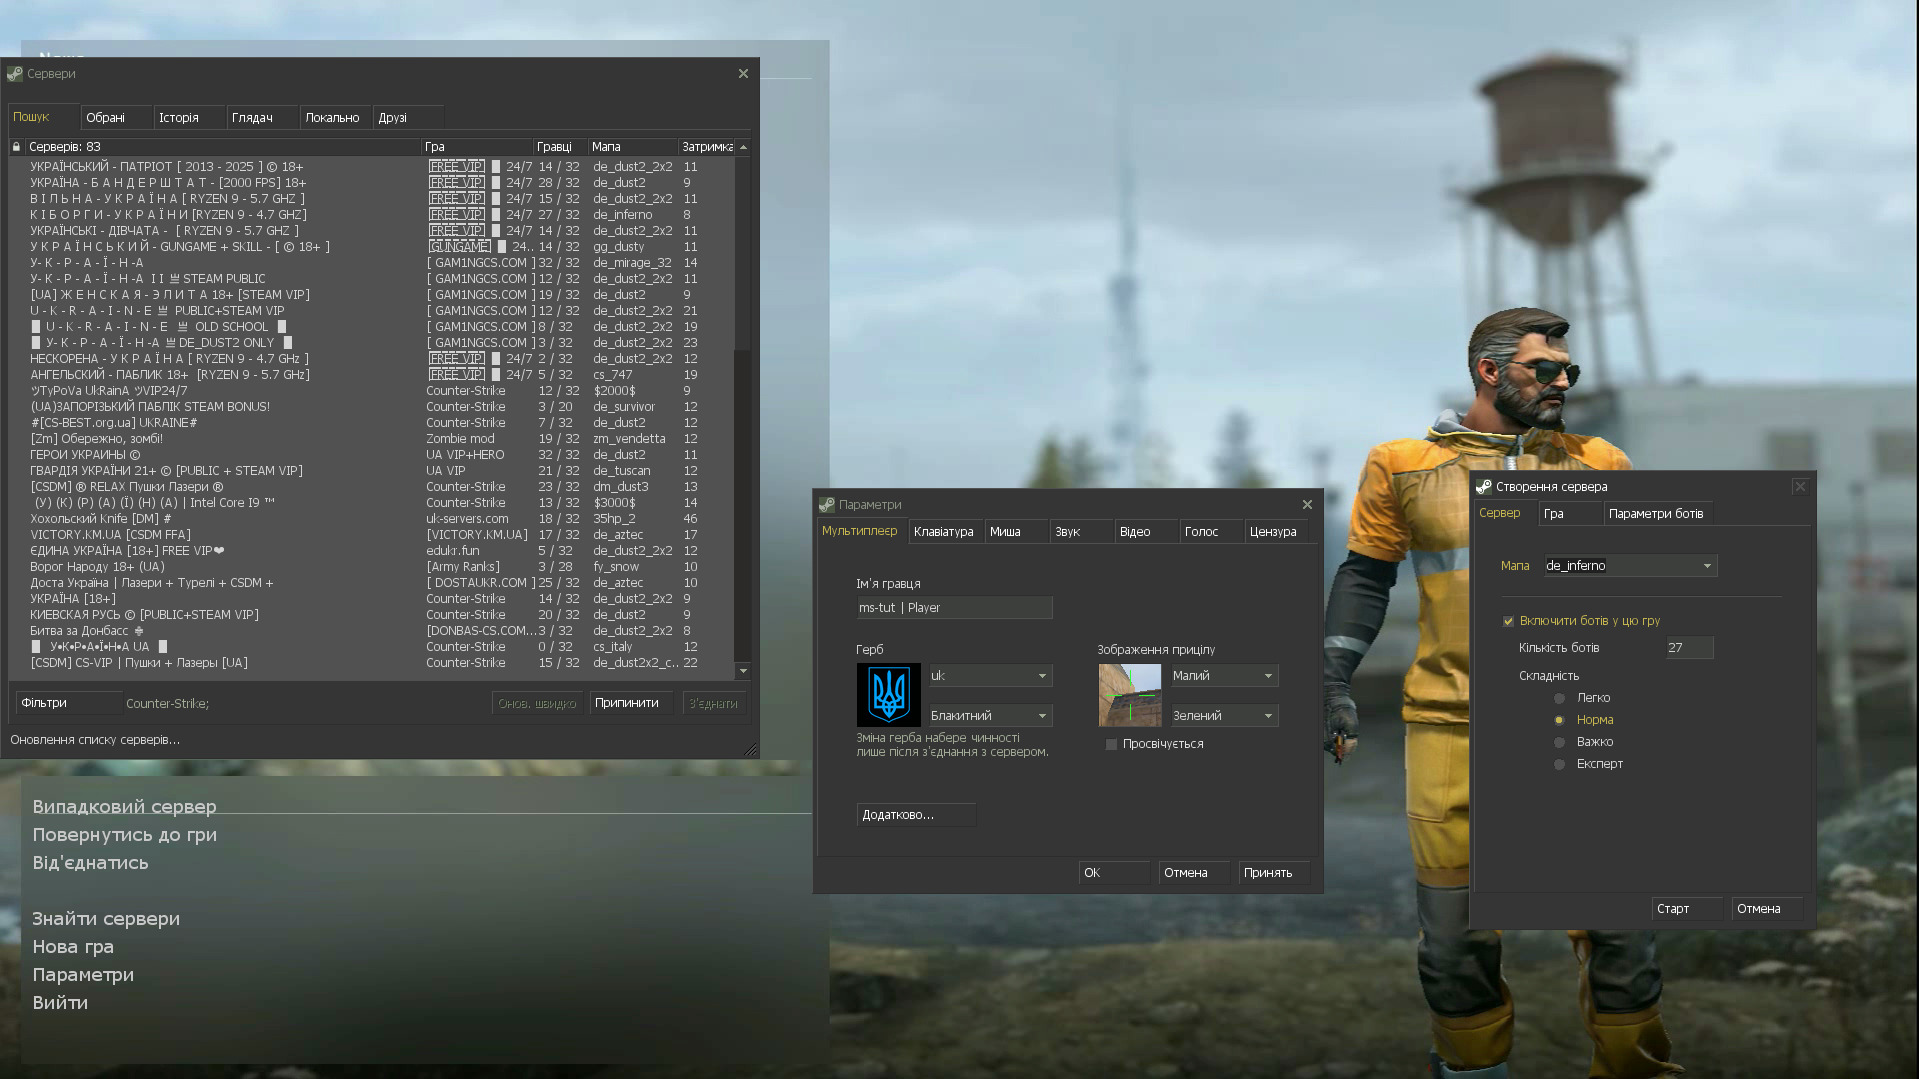Click Вийти in main menu
The width and height of the screenshot is (1919, 1079).
click(60, 1003)
